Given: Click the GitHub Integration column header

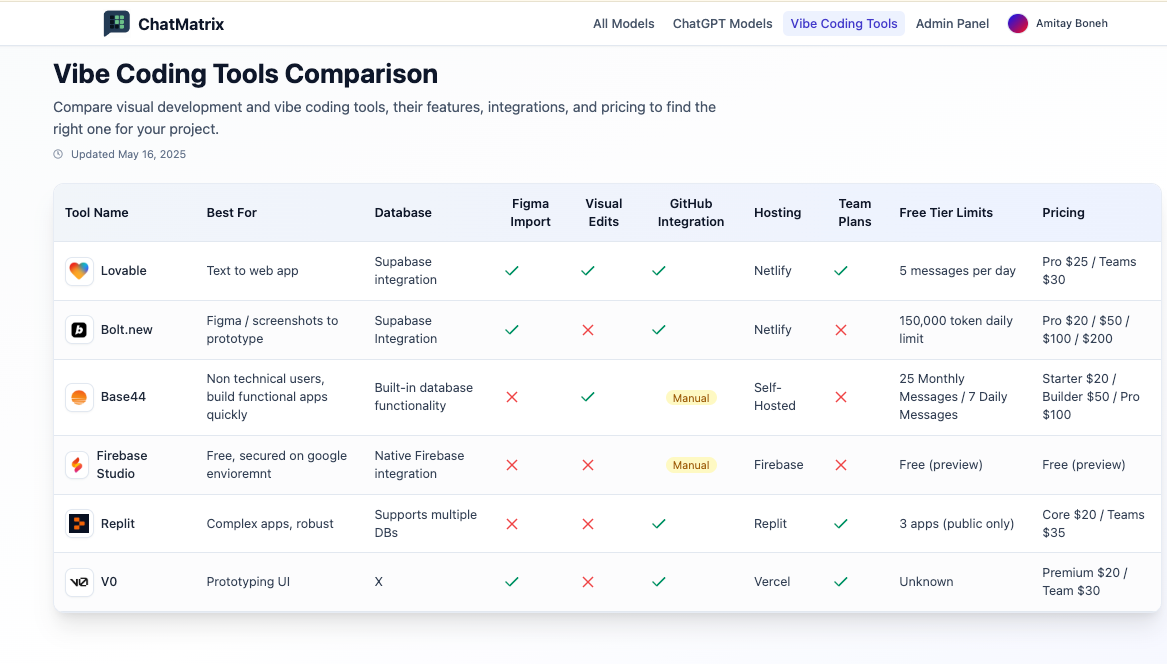Looking at the screenshot, I should point(691,213).
